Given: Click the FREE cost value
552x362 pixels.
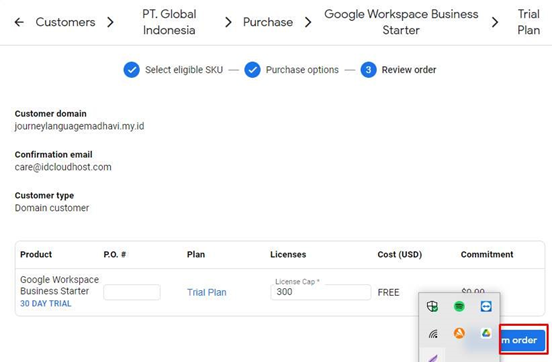Looking at the screenshot, I should [x=388, y=292].
